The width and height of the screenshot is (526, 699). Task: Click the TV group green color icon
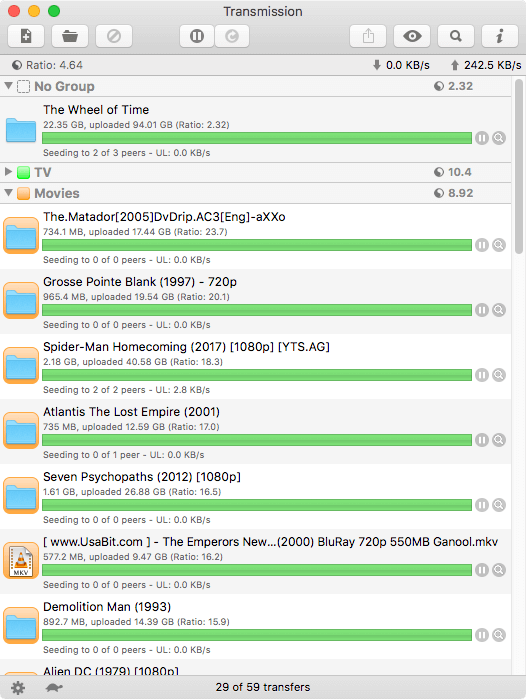[x=23, y=172]
